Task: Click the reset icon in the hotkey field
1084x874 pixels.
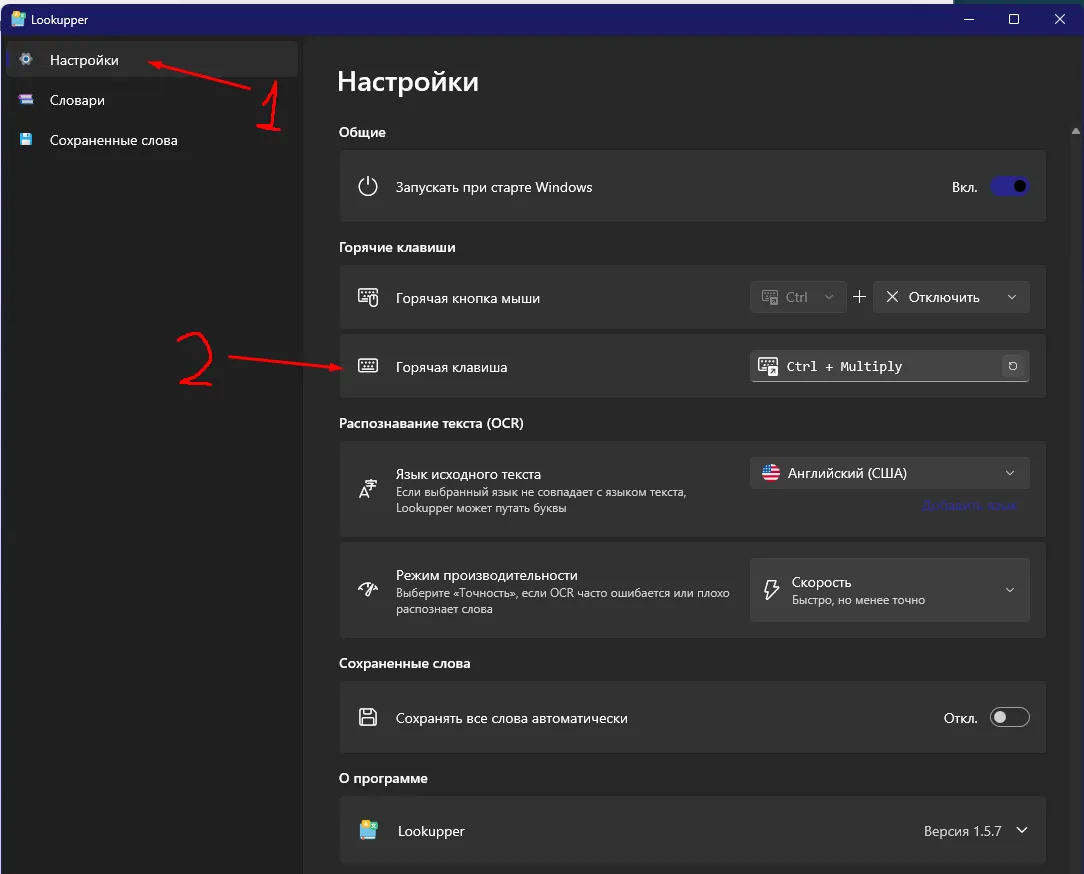Action: [x=1013, y=366]
